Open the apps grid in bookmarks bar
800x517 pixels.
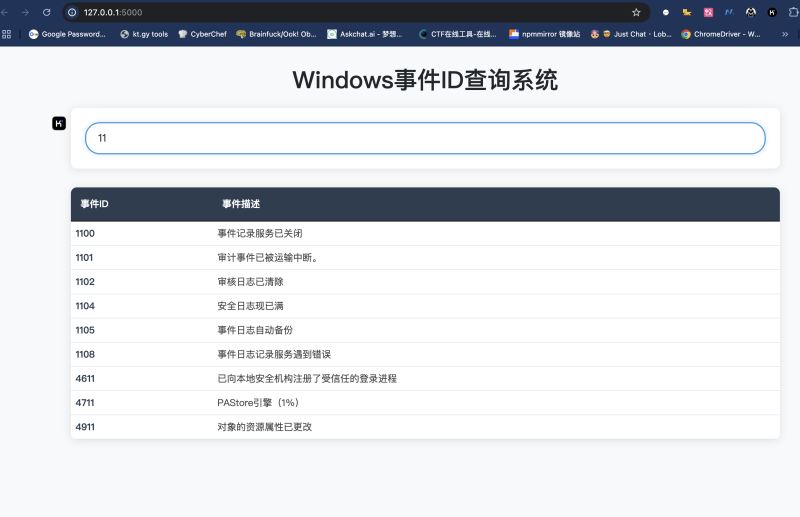pyautogui.click(x=7, y=34)
